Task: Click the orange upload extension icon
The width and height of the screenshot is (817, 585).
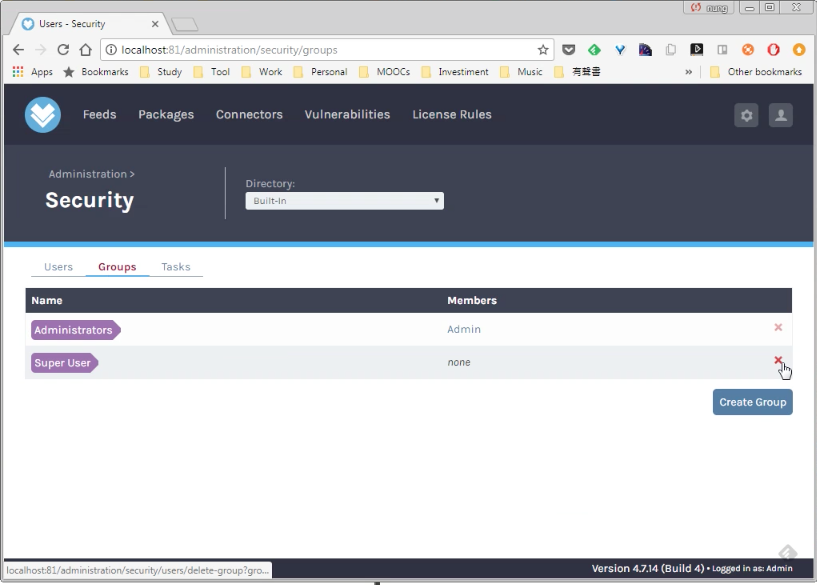Action: (799, 50)
